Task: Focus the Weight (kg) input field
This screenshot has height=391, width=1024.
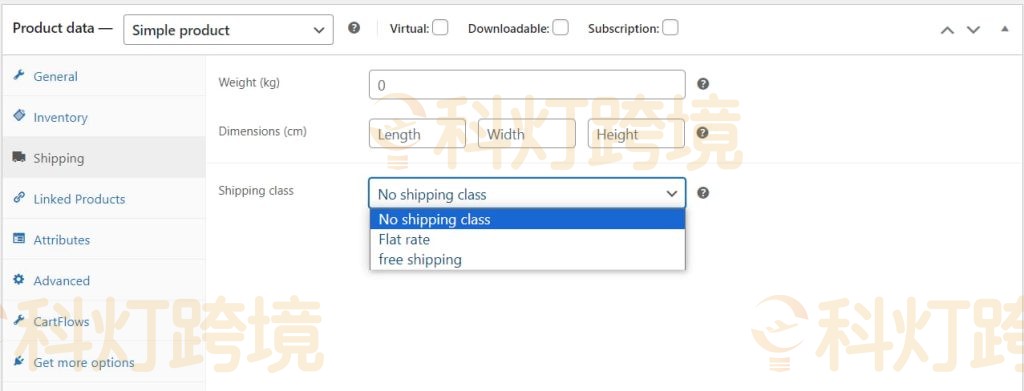Action: click(x=527, y=85)
